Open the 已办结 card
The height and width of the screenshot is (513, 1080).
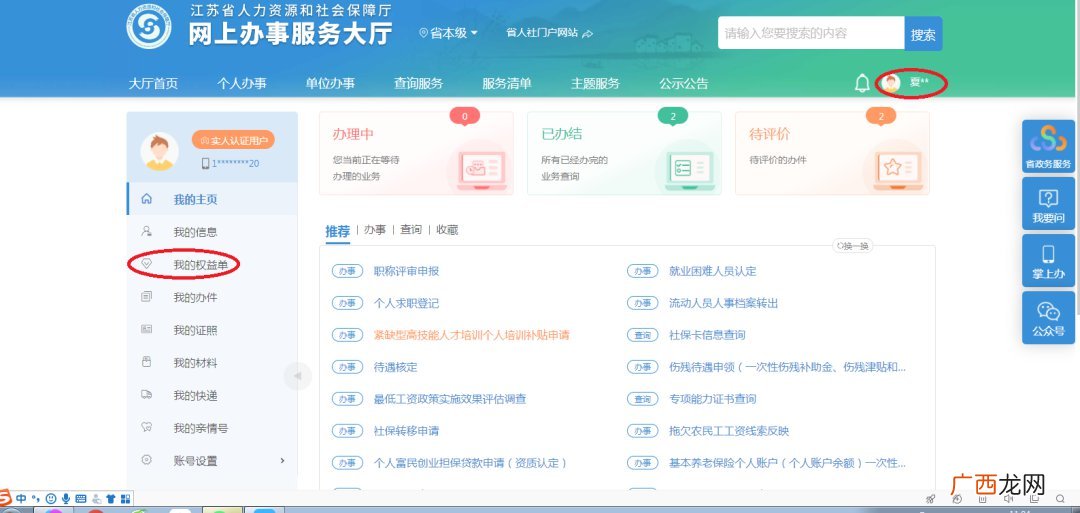(624, 153)
